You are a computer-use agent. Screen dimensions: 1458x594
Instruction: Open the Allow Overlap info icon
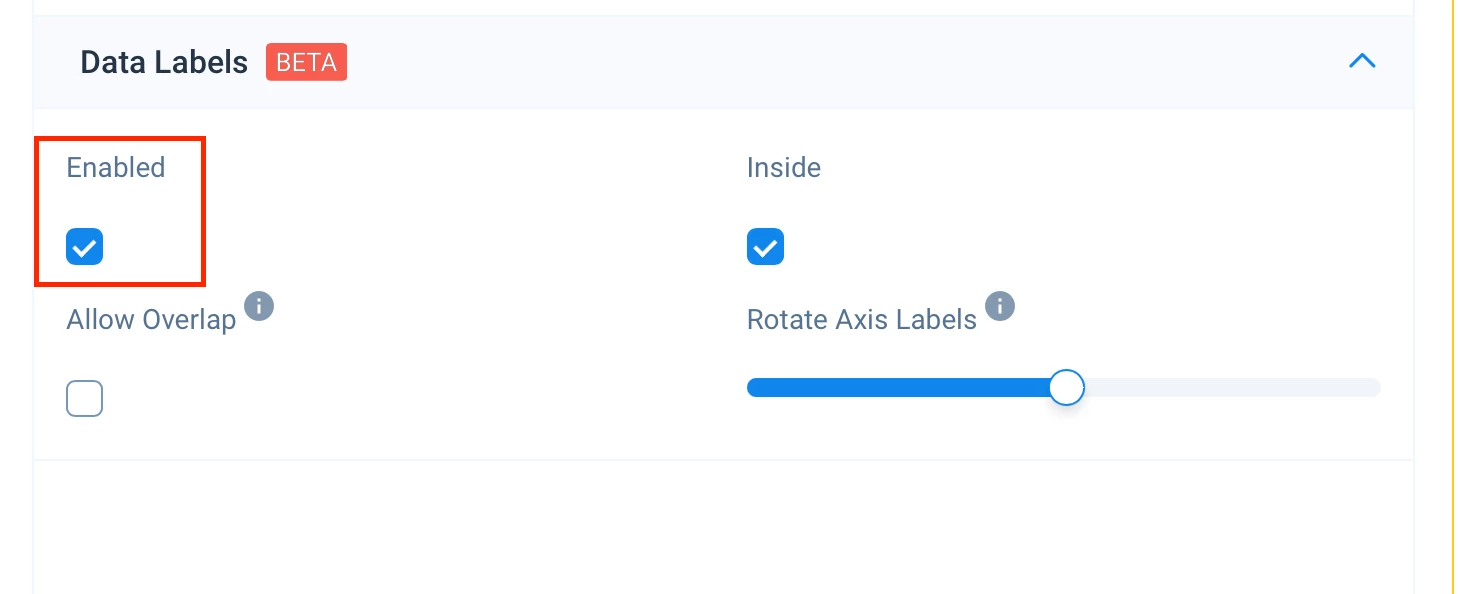click(259, 305)
